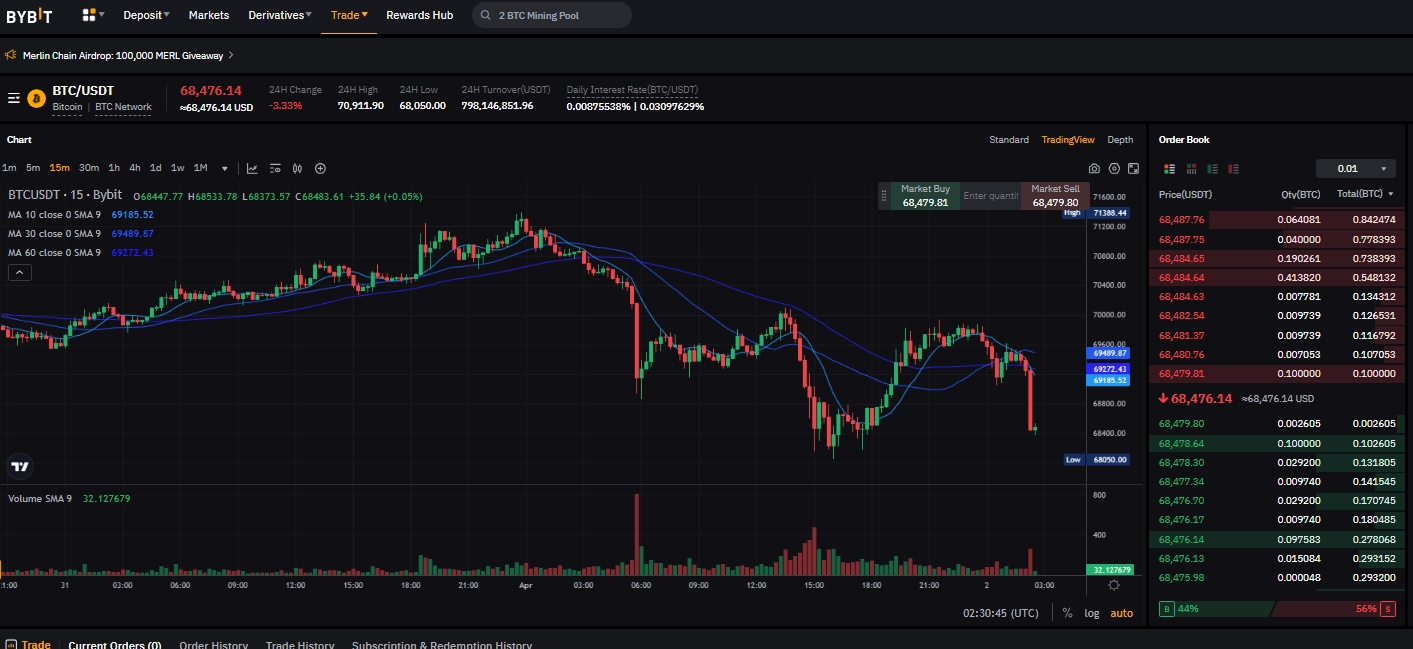Open the Current Orders tab

tap(115, 645)
